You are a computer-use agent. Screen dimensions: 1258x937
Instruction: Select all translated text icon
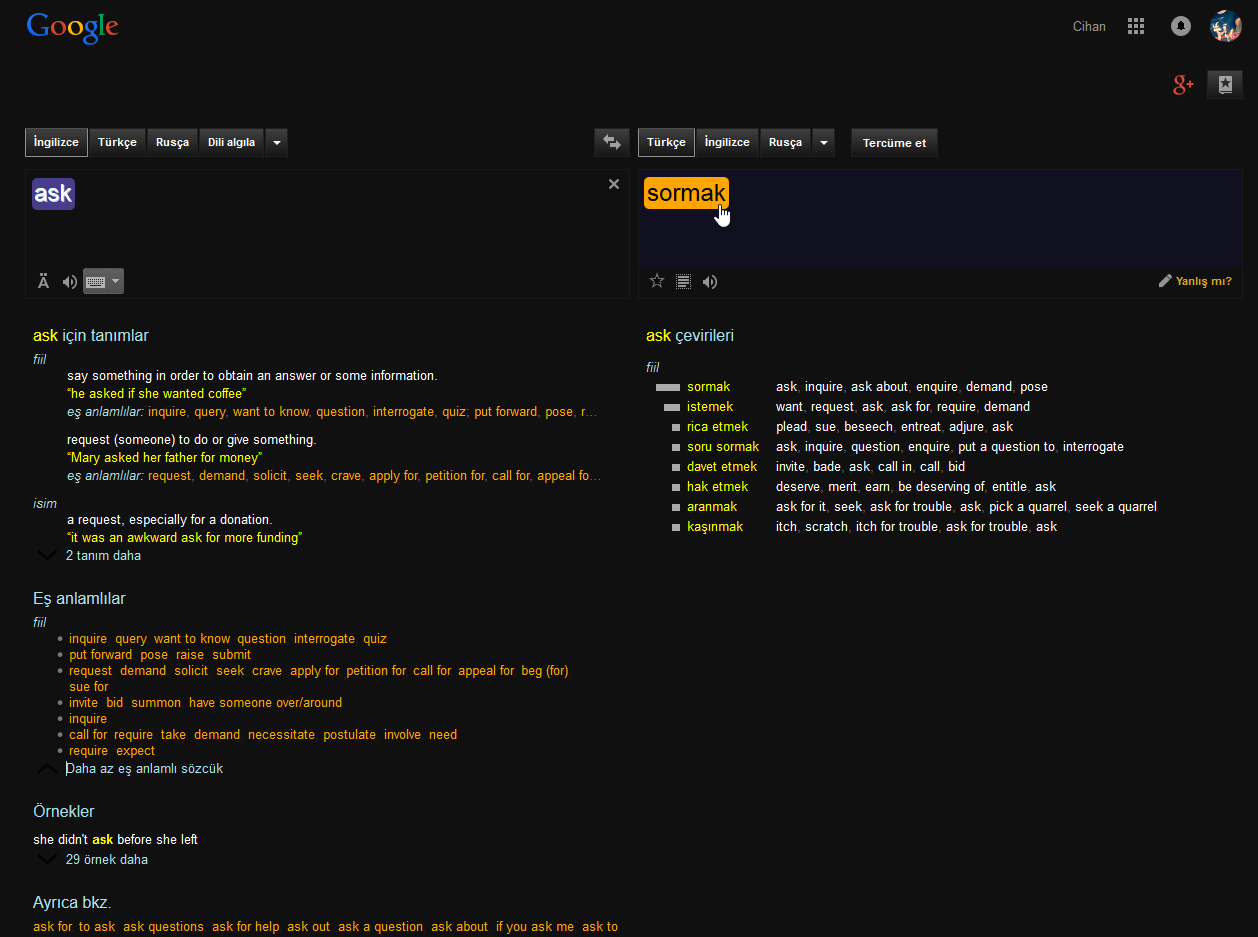(684, 281)
